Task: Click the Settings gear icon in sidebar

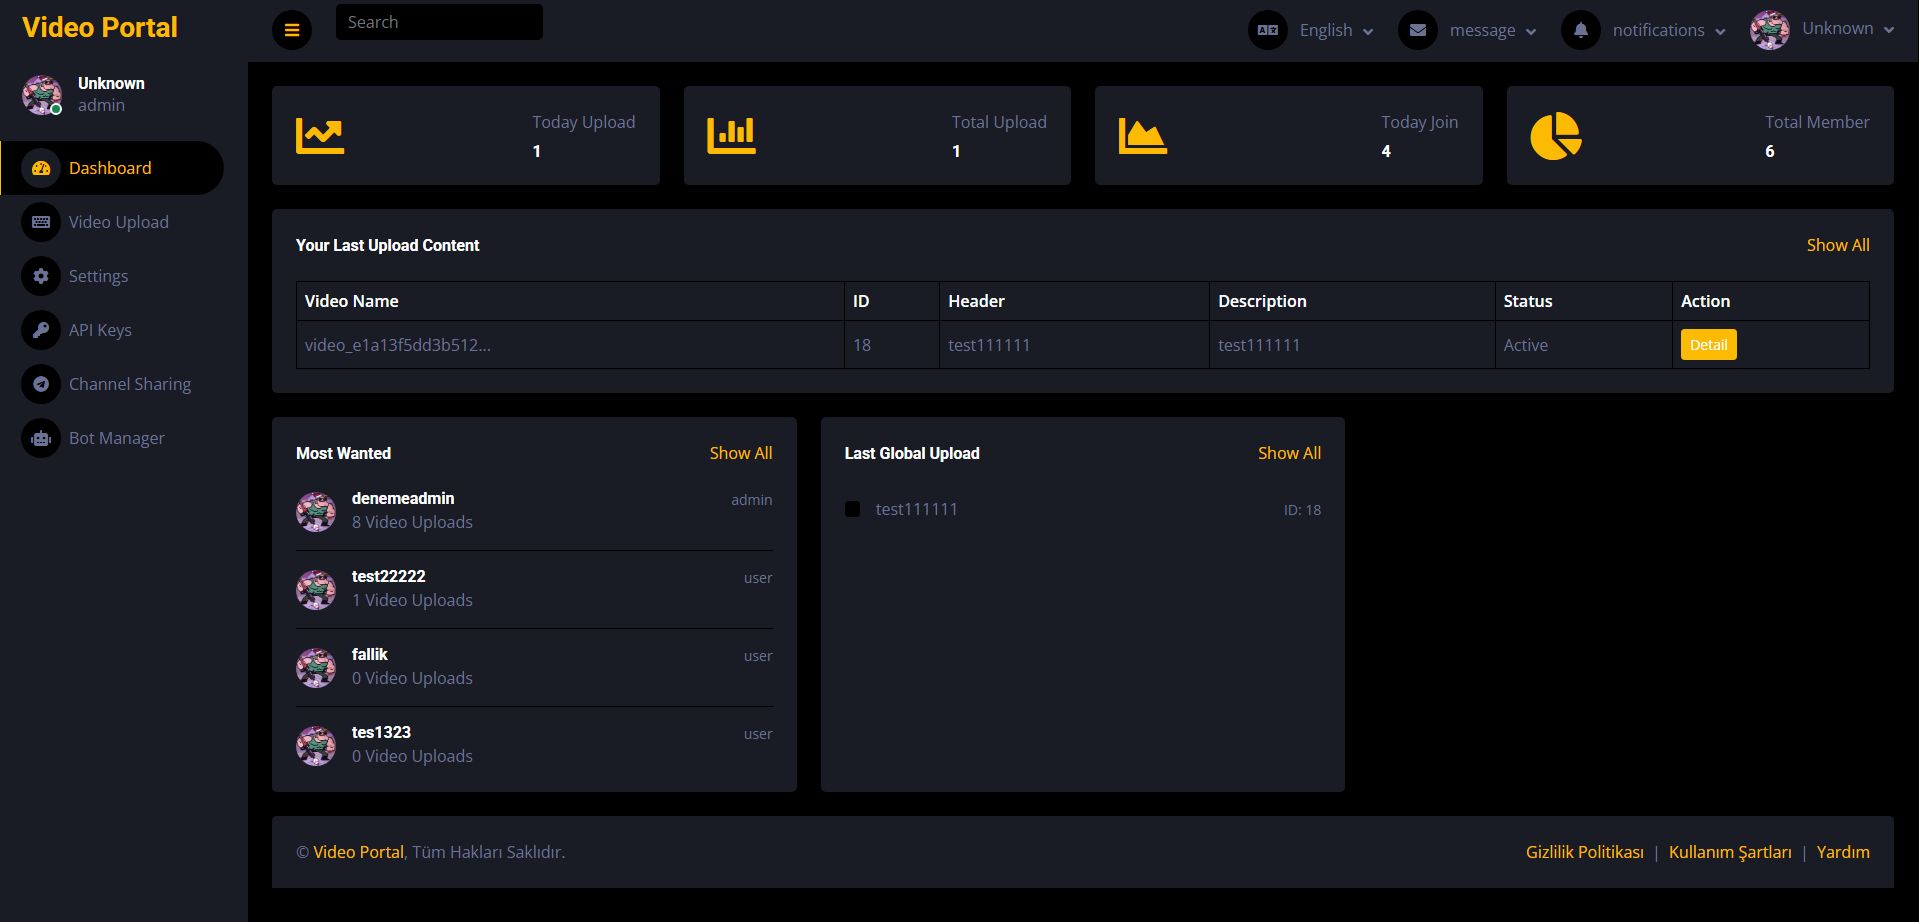Action: tap(41, 276)
